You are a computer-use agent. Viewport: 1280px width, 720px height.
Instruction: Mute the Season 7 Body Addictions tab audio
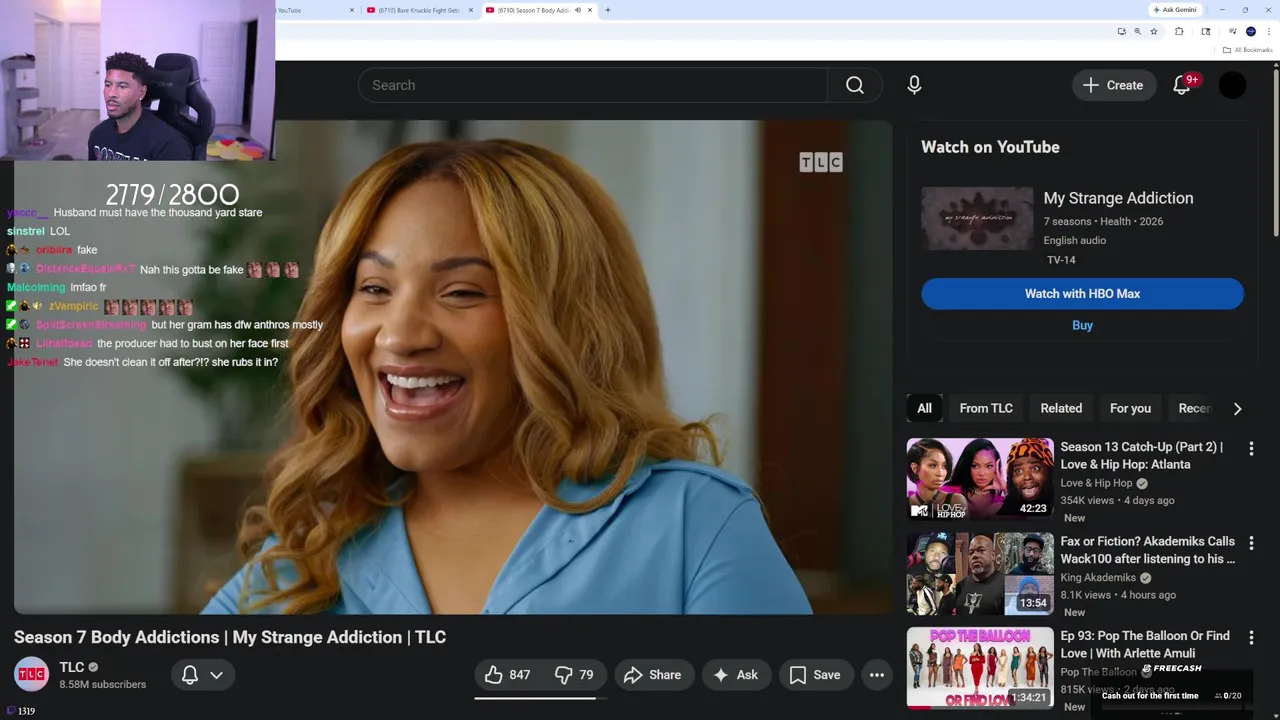(577, 10)
